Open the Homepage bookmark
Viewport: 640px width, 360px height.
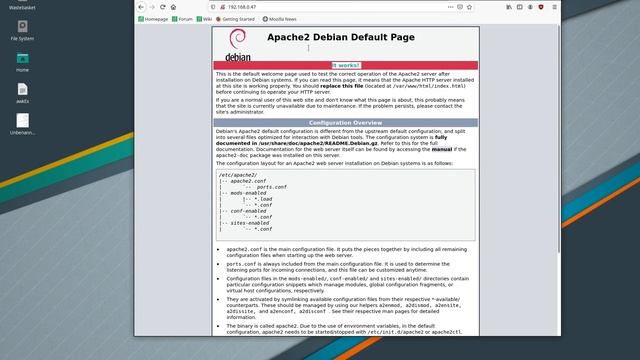(x=153, y=19)
